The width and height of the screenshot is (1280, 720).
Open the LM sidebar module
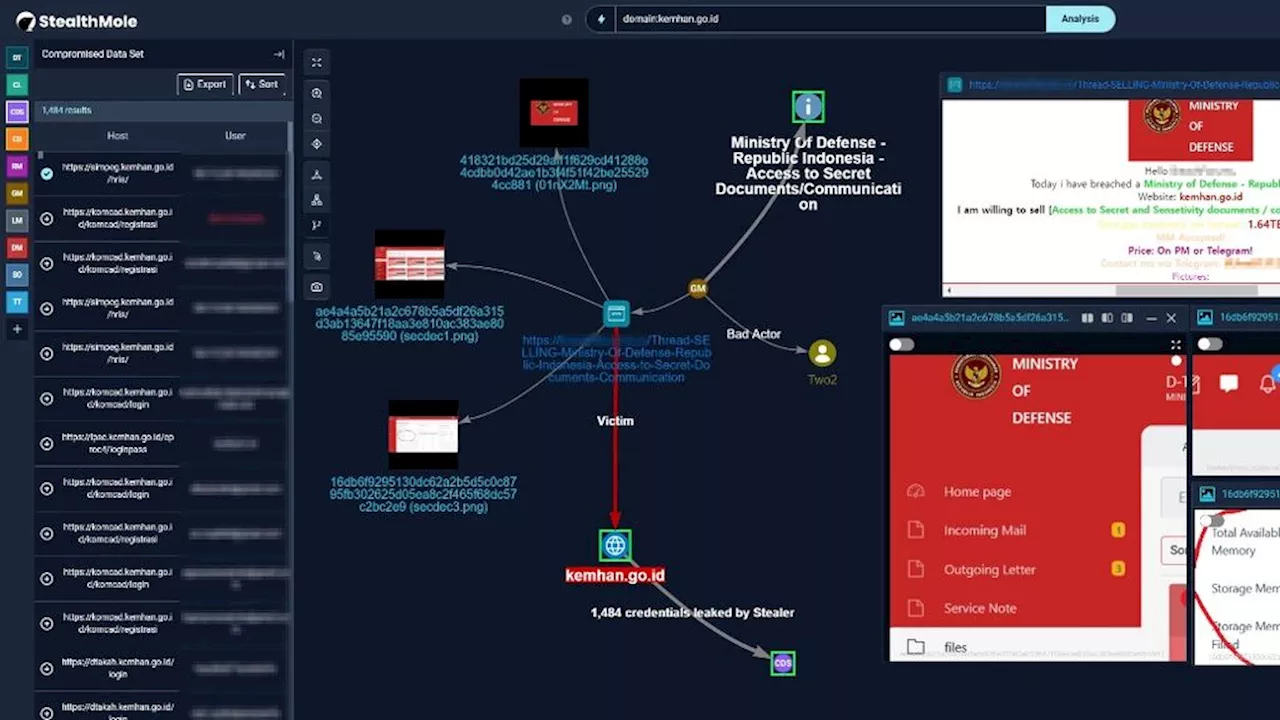[x=16, y=220]
